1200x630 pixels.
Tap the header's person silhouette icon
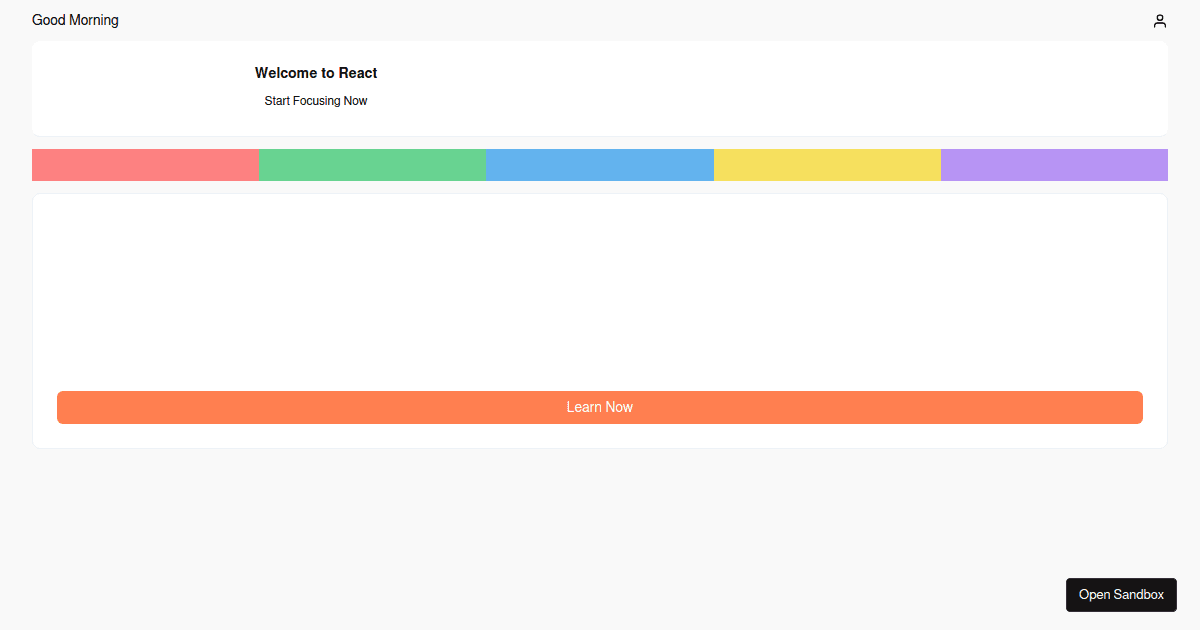click(x=1159, y=21)
